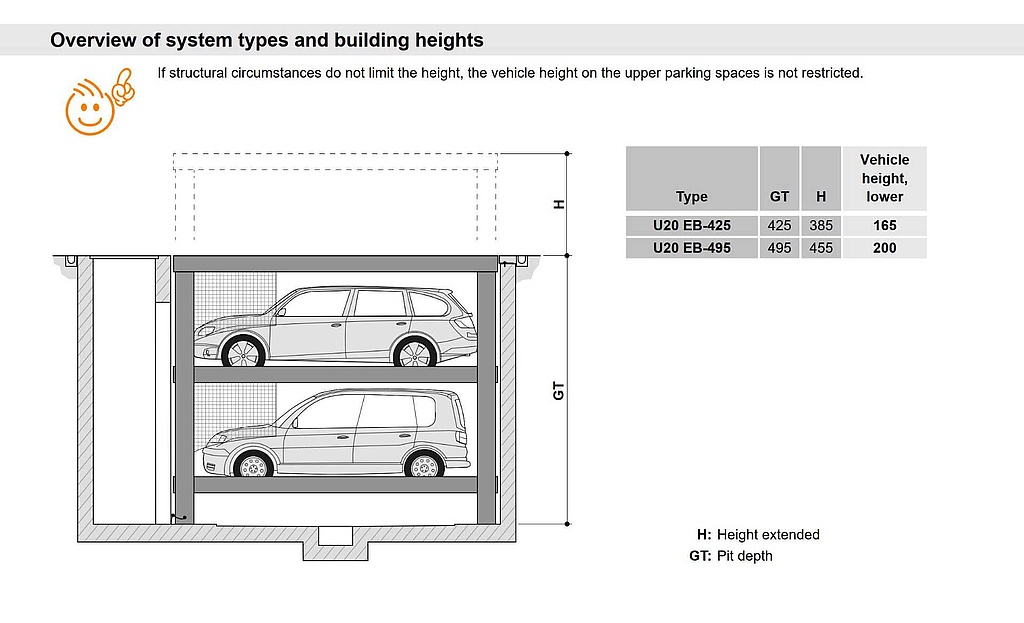Click the dashed extended-height outline above the pit

[x=335, y=197]
